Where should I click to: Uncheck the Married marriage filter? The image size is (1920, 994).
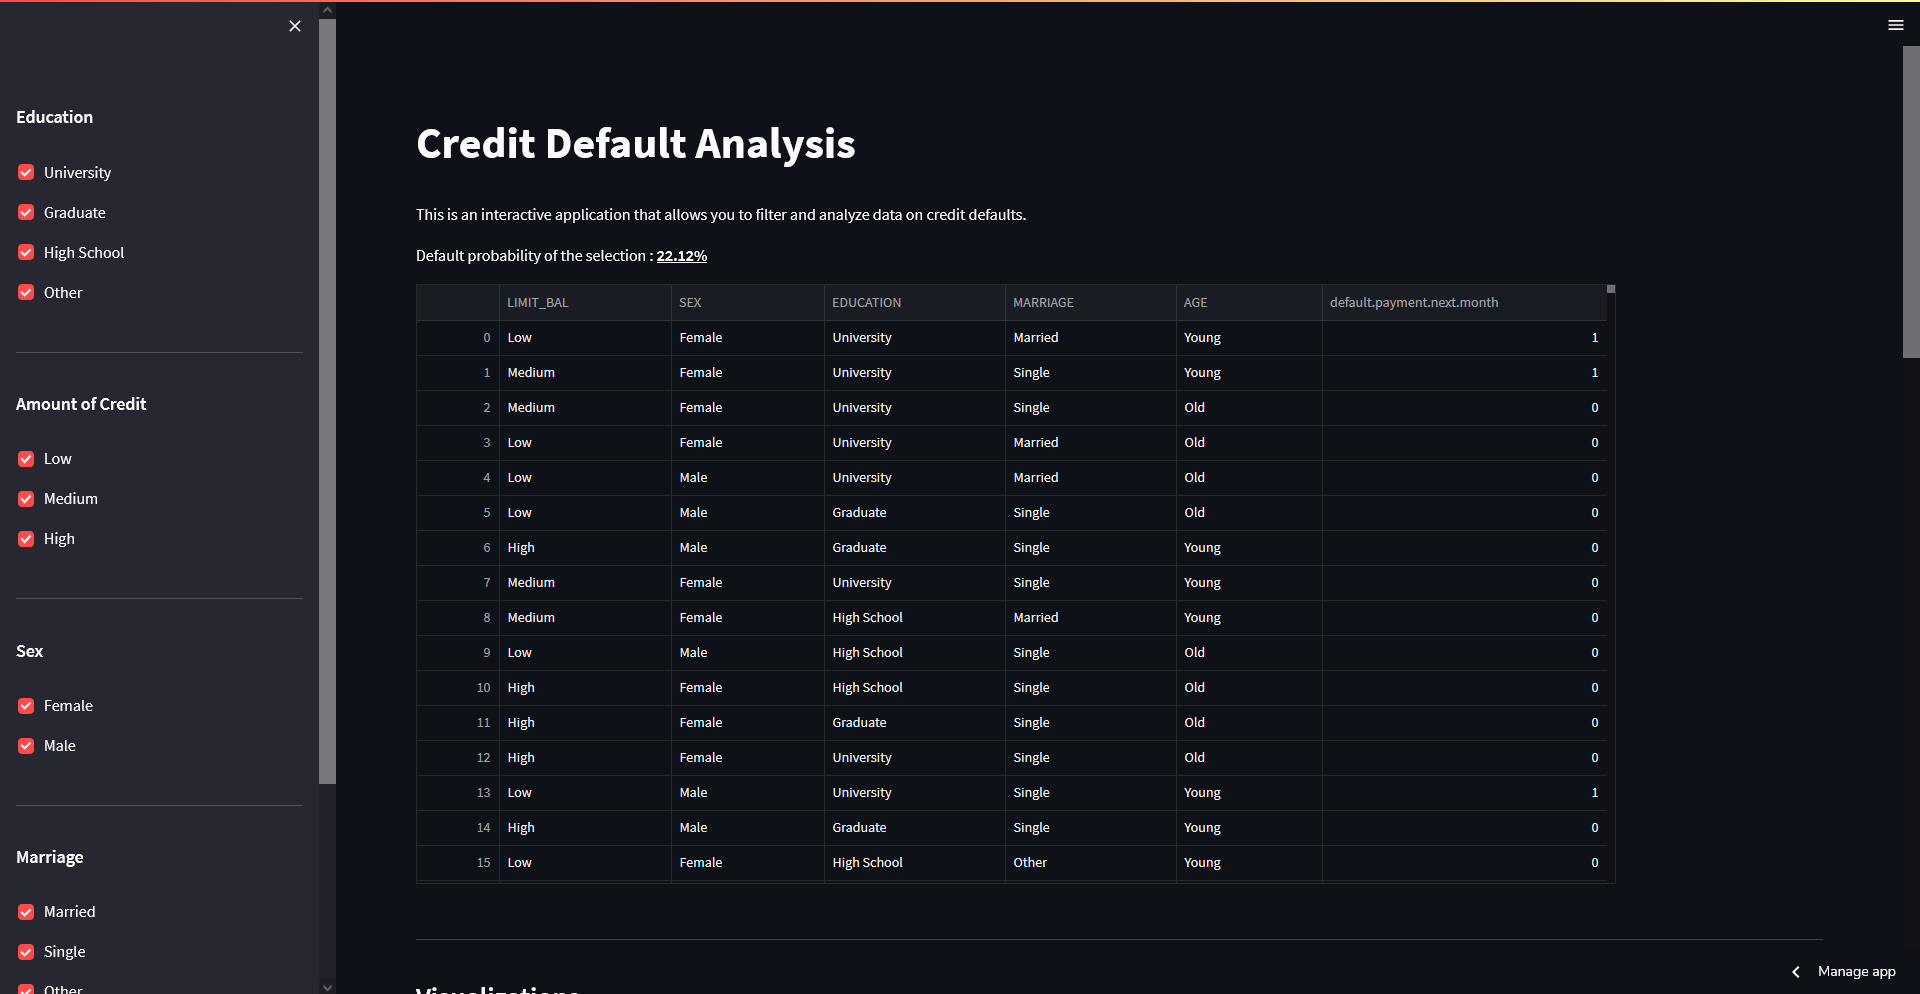point(25,911)
